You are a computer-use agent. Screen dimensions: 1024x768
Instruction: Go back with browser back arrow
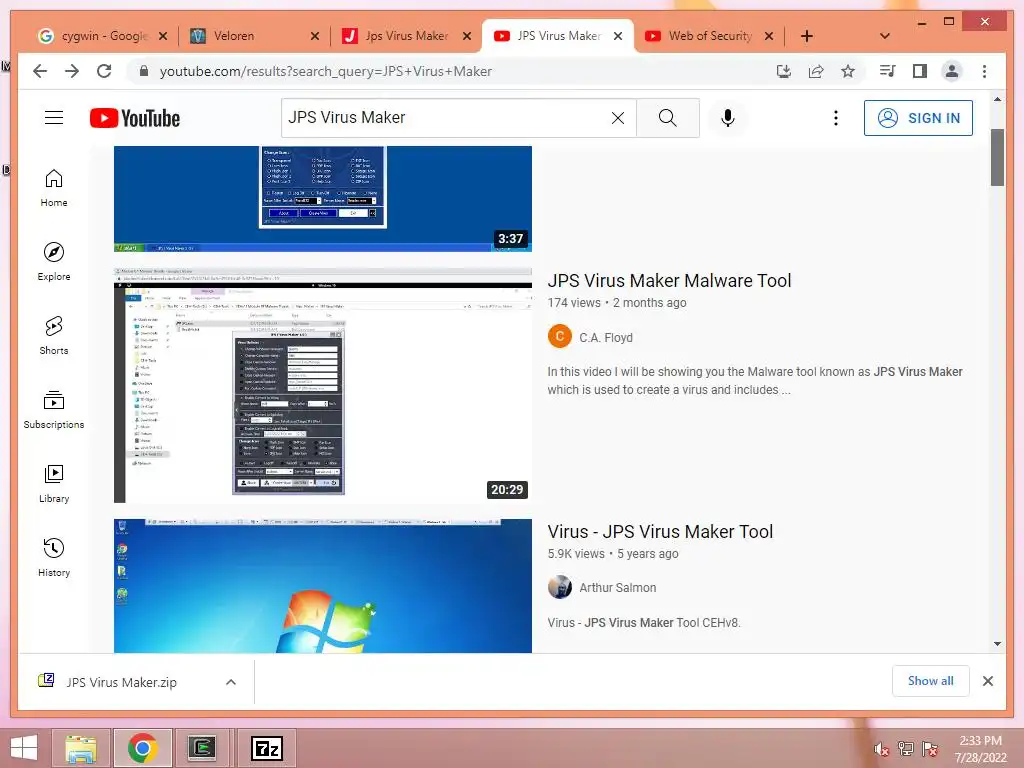click(x=40, y=71)
